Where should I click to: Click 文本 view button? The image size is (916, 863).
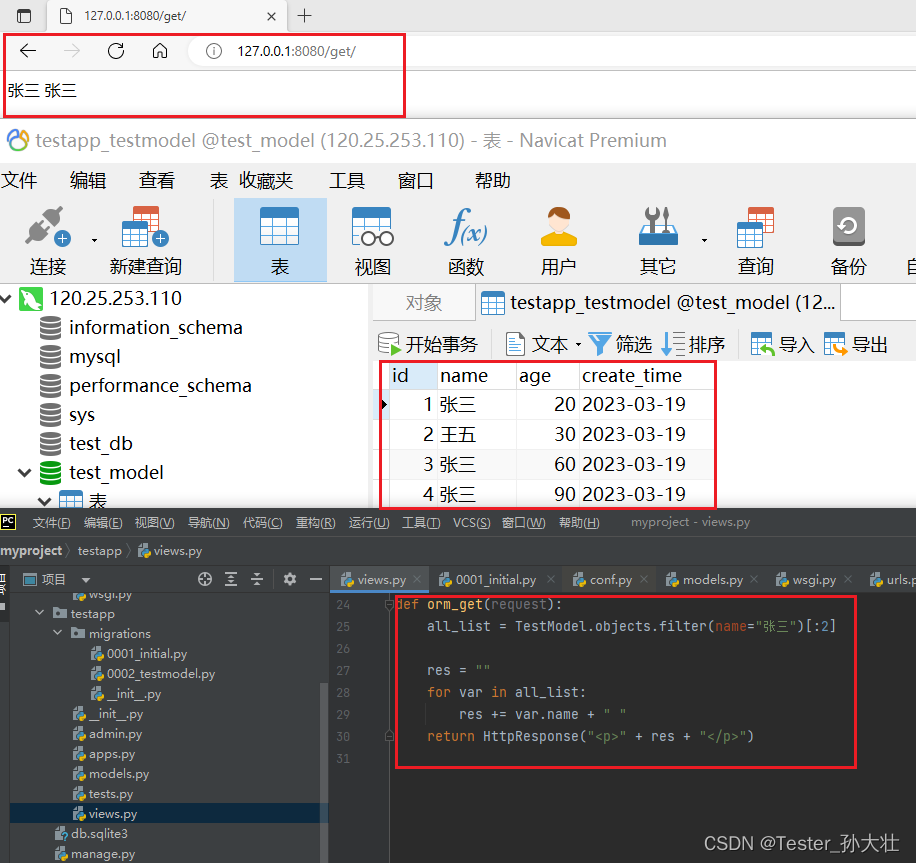(536, 344)
